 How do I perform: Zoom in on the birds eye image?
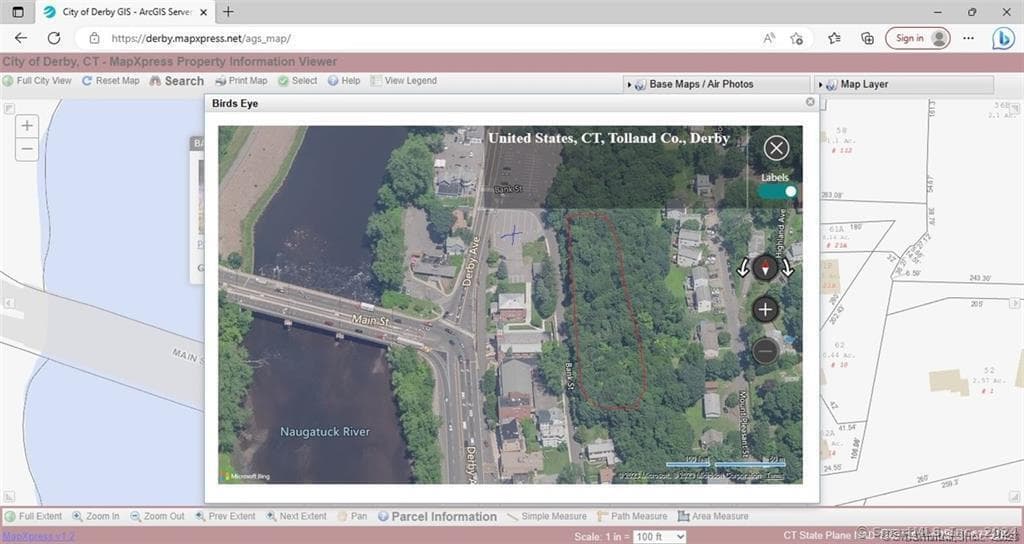coord(765,309)
